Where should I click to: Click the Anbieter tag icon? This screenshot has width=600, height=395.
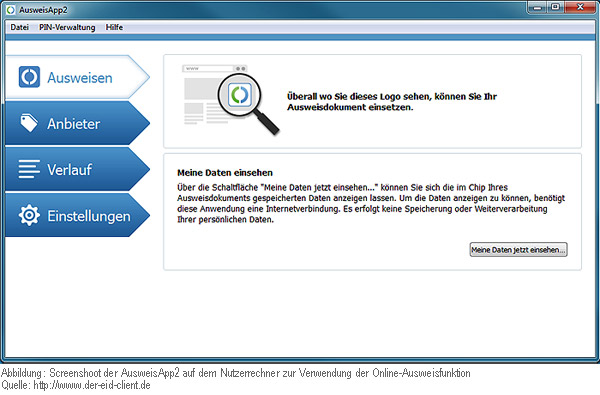click(x=29, y=123)
